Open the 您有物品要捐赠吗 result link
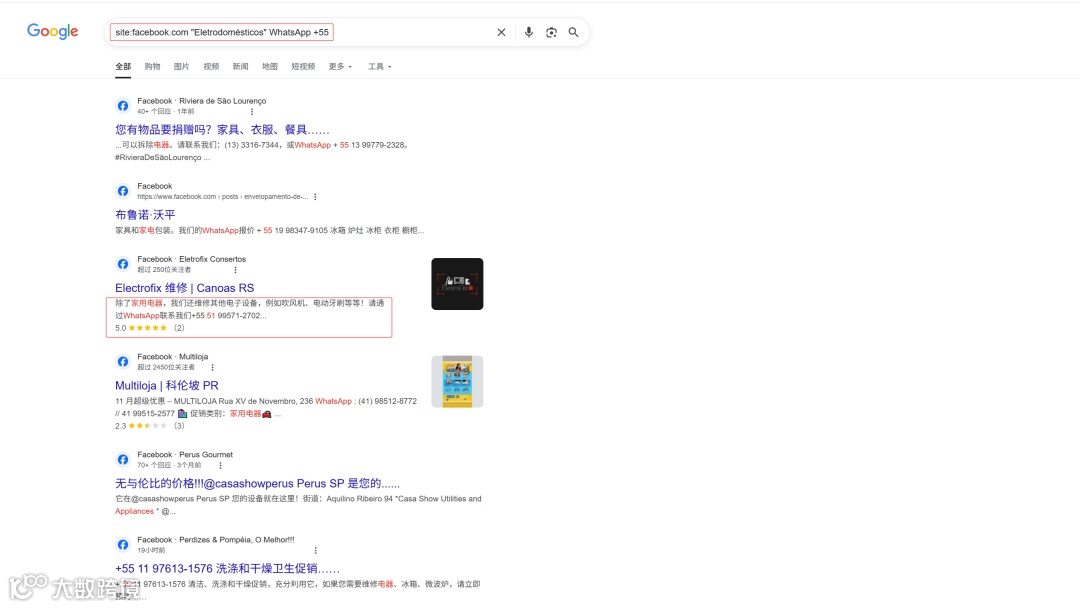This screenshot has width=1080, height=608. coord(222,129)
